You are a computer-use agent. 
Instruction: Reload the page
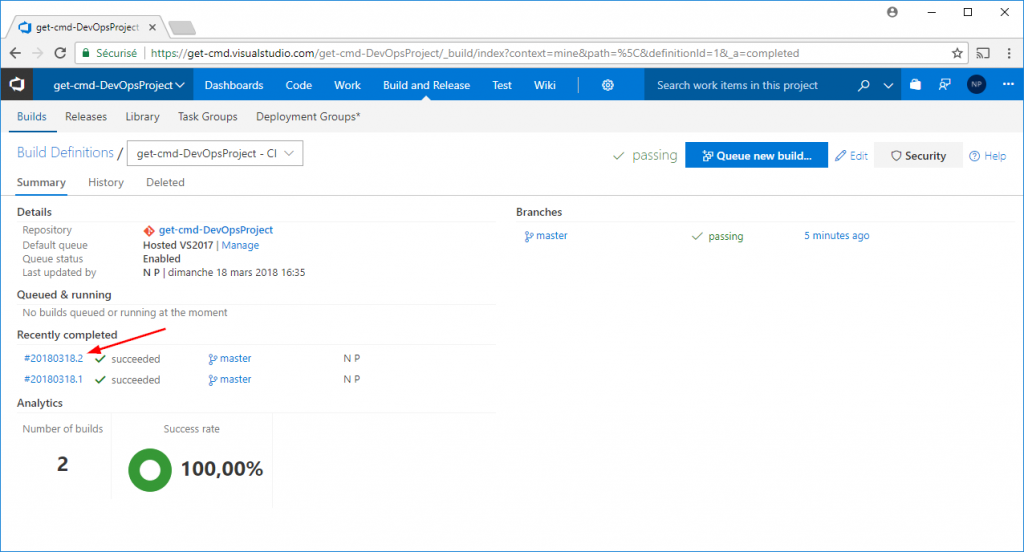(60, 54)
